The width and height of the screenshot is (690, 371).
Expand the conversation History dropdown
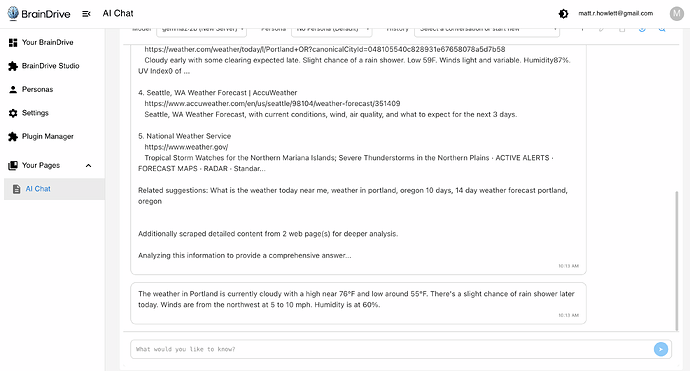(x=487, y=30)
